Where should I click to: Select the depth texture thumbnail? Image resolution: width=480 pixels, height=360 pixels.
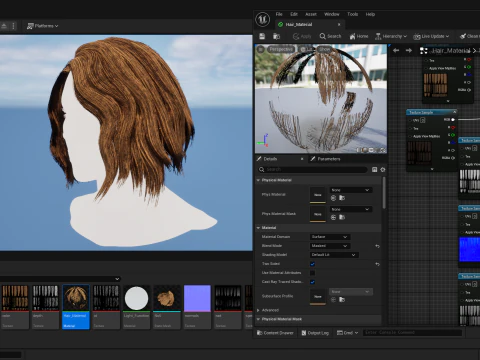pyautogui.click(x=45, y=307)
